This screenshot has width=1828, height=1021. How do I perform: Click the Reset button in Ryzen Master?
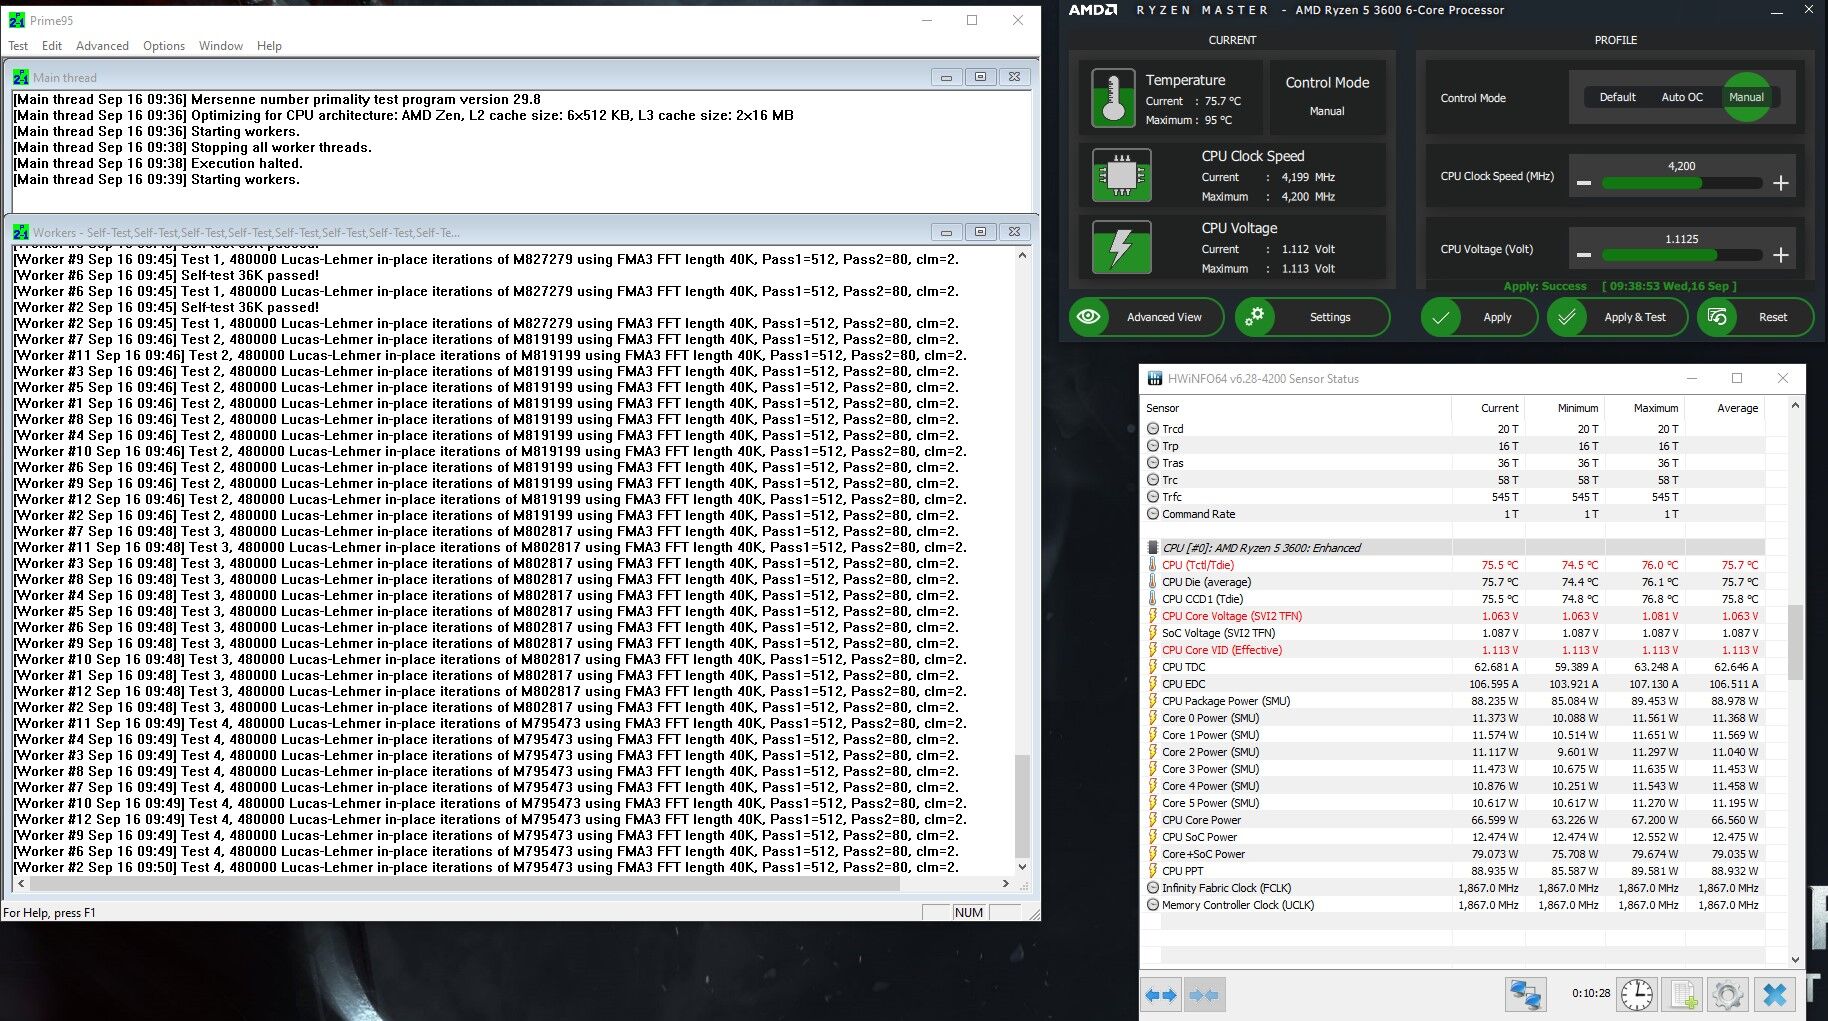point(1755,317)
